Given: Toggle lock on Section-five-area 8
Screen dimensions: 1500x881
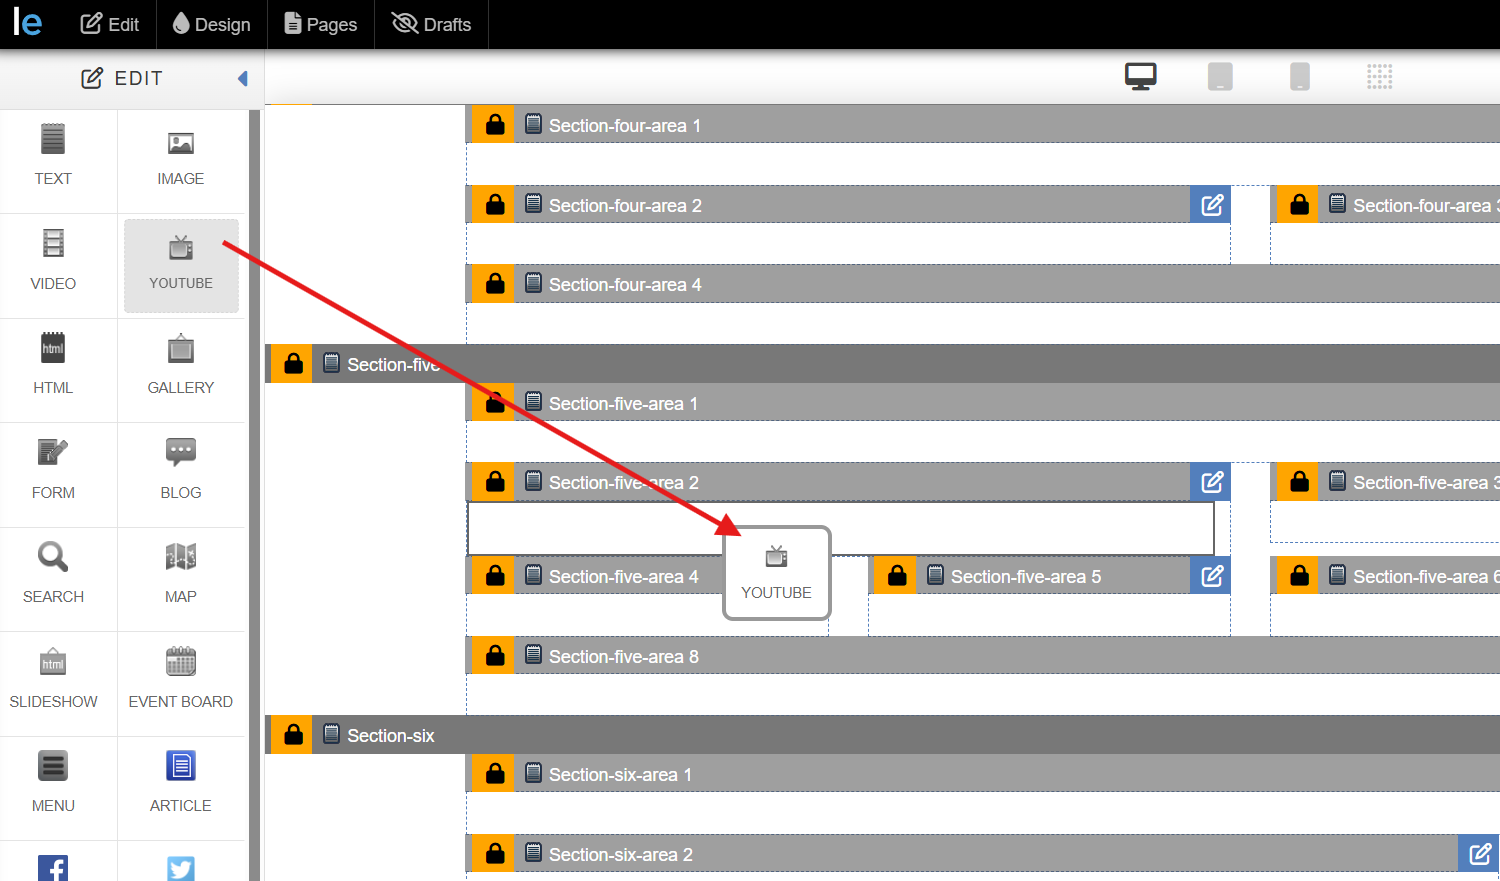Looking at the screenshot, I should pos(494,656).
